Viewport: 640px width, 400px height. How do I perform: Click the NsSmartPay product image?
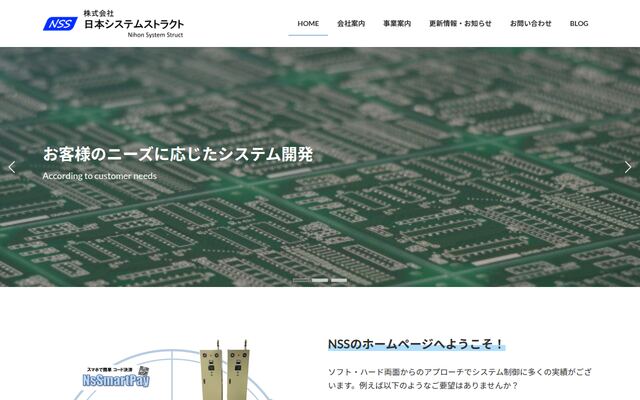(117, 377)
